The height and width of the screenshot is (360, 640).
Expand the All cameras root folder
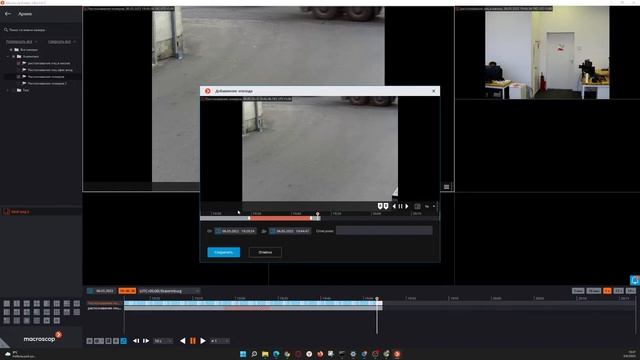click(x=11, y=49)
